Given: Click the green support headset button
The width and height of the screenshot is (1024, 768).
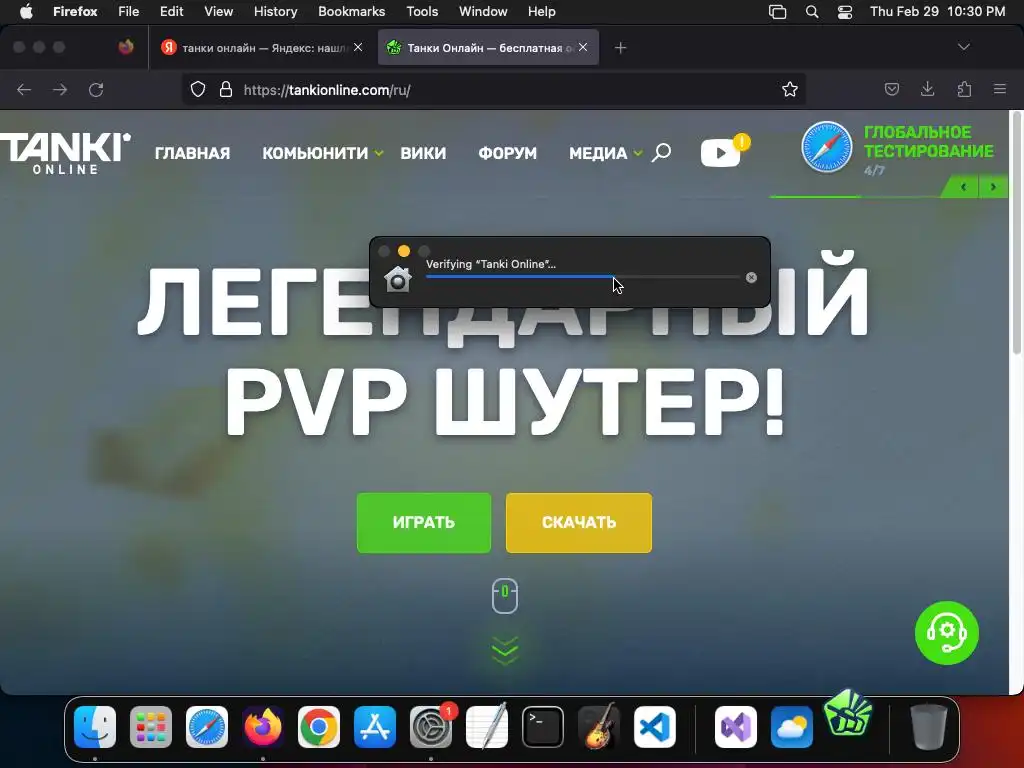Looking at the screenshot, I should [947, 633].
